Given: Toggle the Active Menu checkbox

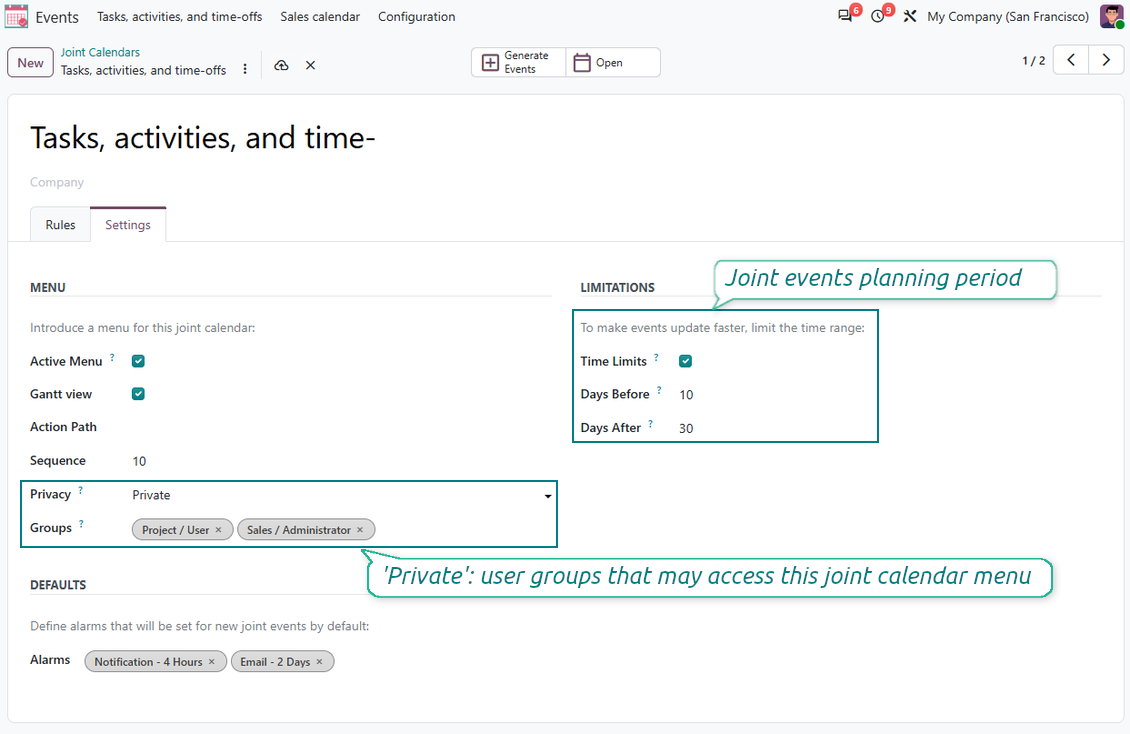Looking at the screenshot, I should 138,361.
